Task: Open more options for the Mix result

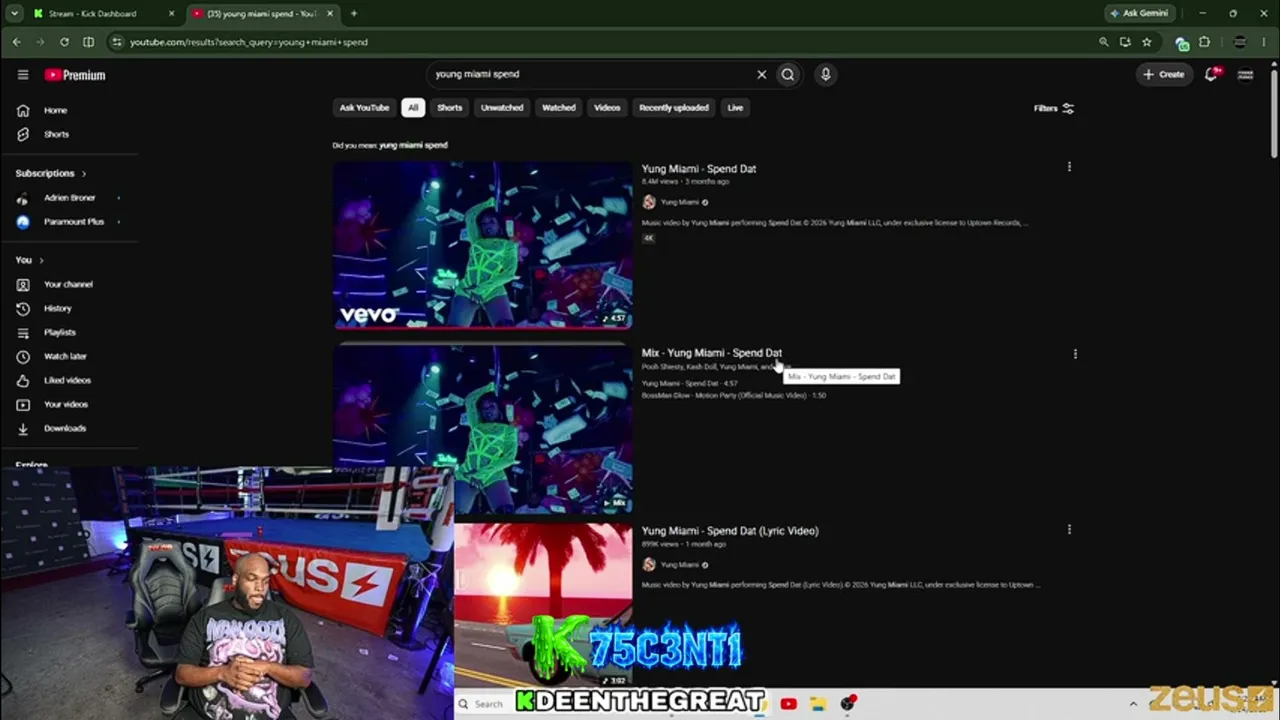Action: [1075, 353]
